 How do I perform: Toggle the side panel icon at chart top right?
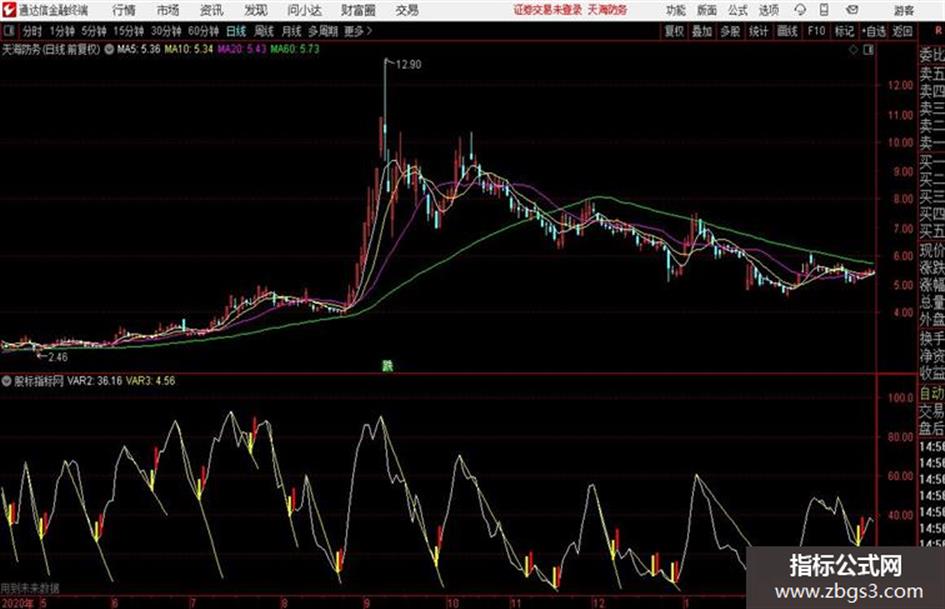(x=868, y=50)
